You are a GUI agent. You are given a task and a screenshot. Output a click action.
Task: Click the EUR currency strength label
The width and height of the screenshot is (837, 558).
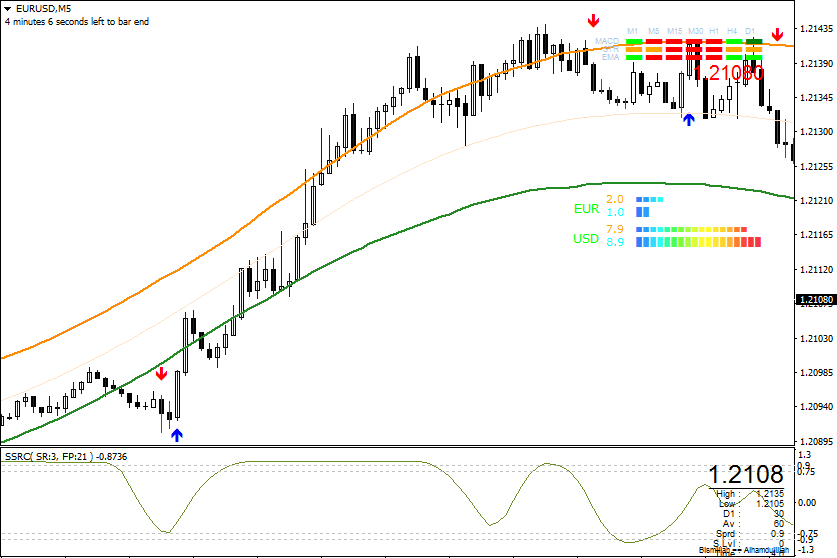pos(586,209)
